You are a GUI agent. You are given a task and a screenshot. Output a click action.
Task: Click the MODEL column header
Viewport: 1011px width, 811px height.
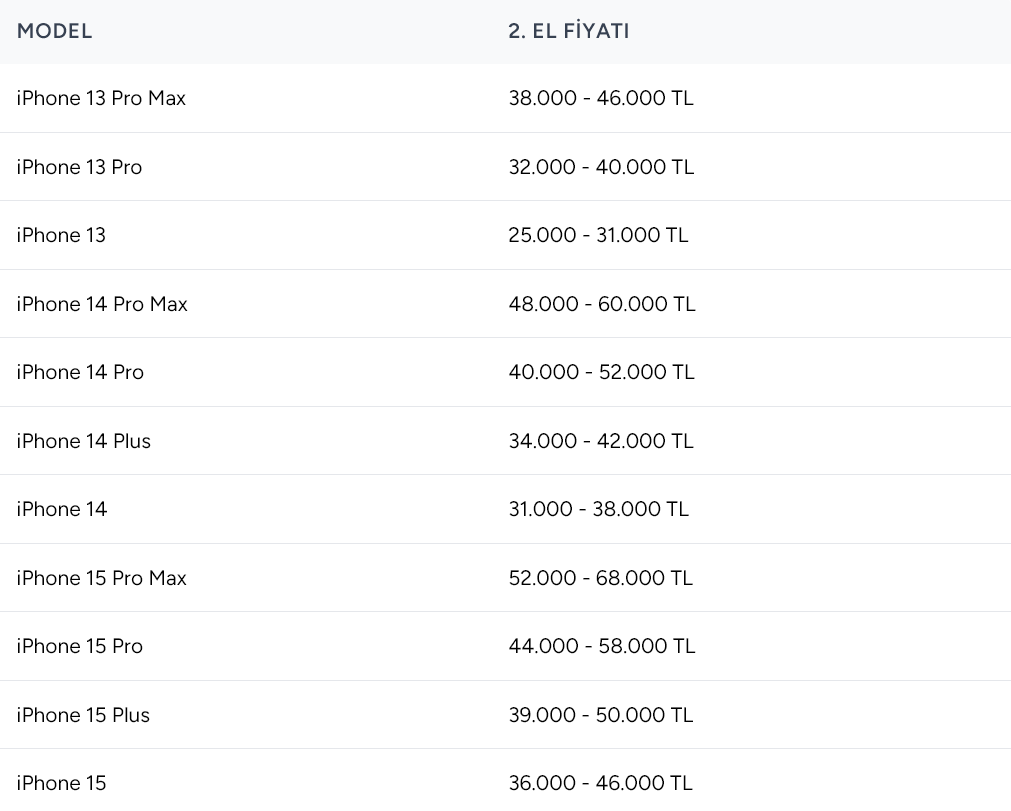point(54,31)
